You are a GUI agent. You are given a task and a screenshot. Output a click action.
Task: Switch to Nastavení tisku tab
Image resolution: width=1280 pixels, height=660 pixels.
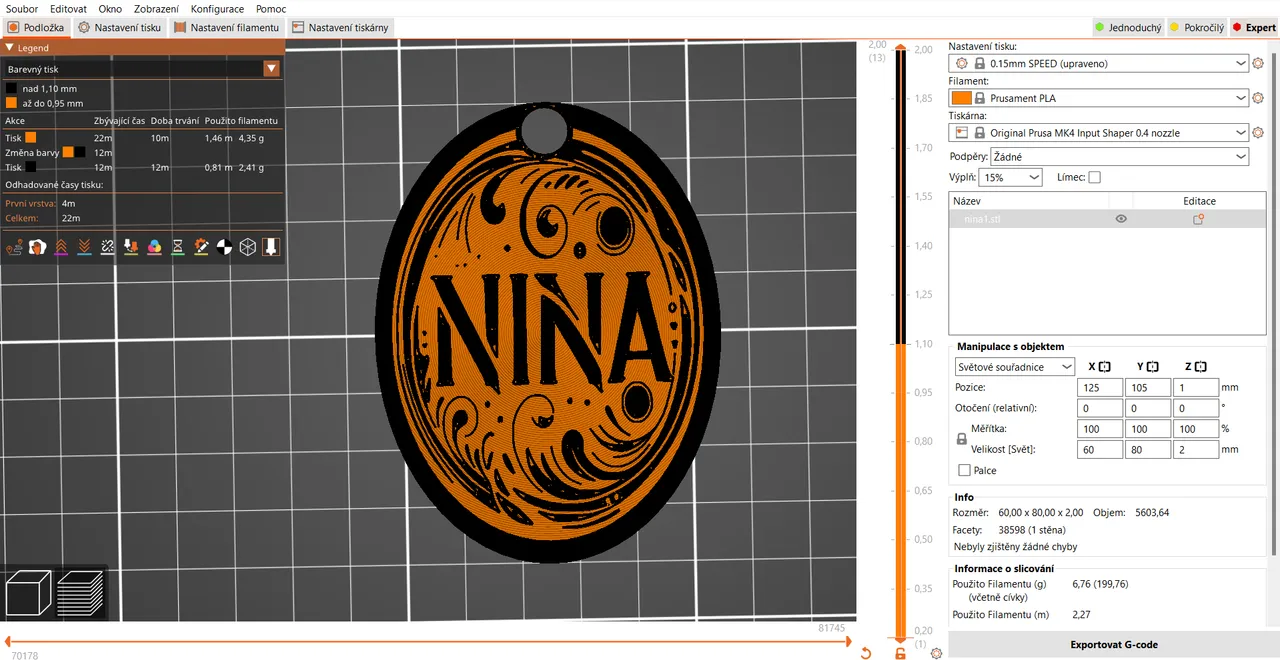tap(119, 28)
